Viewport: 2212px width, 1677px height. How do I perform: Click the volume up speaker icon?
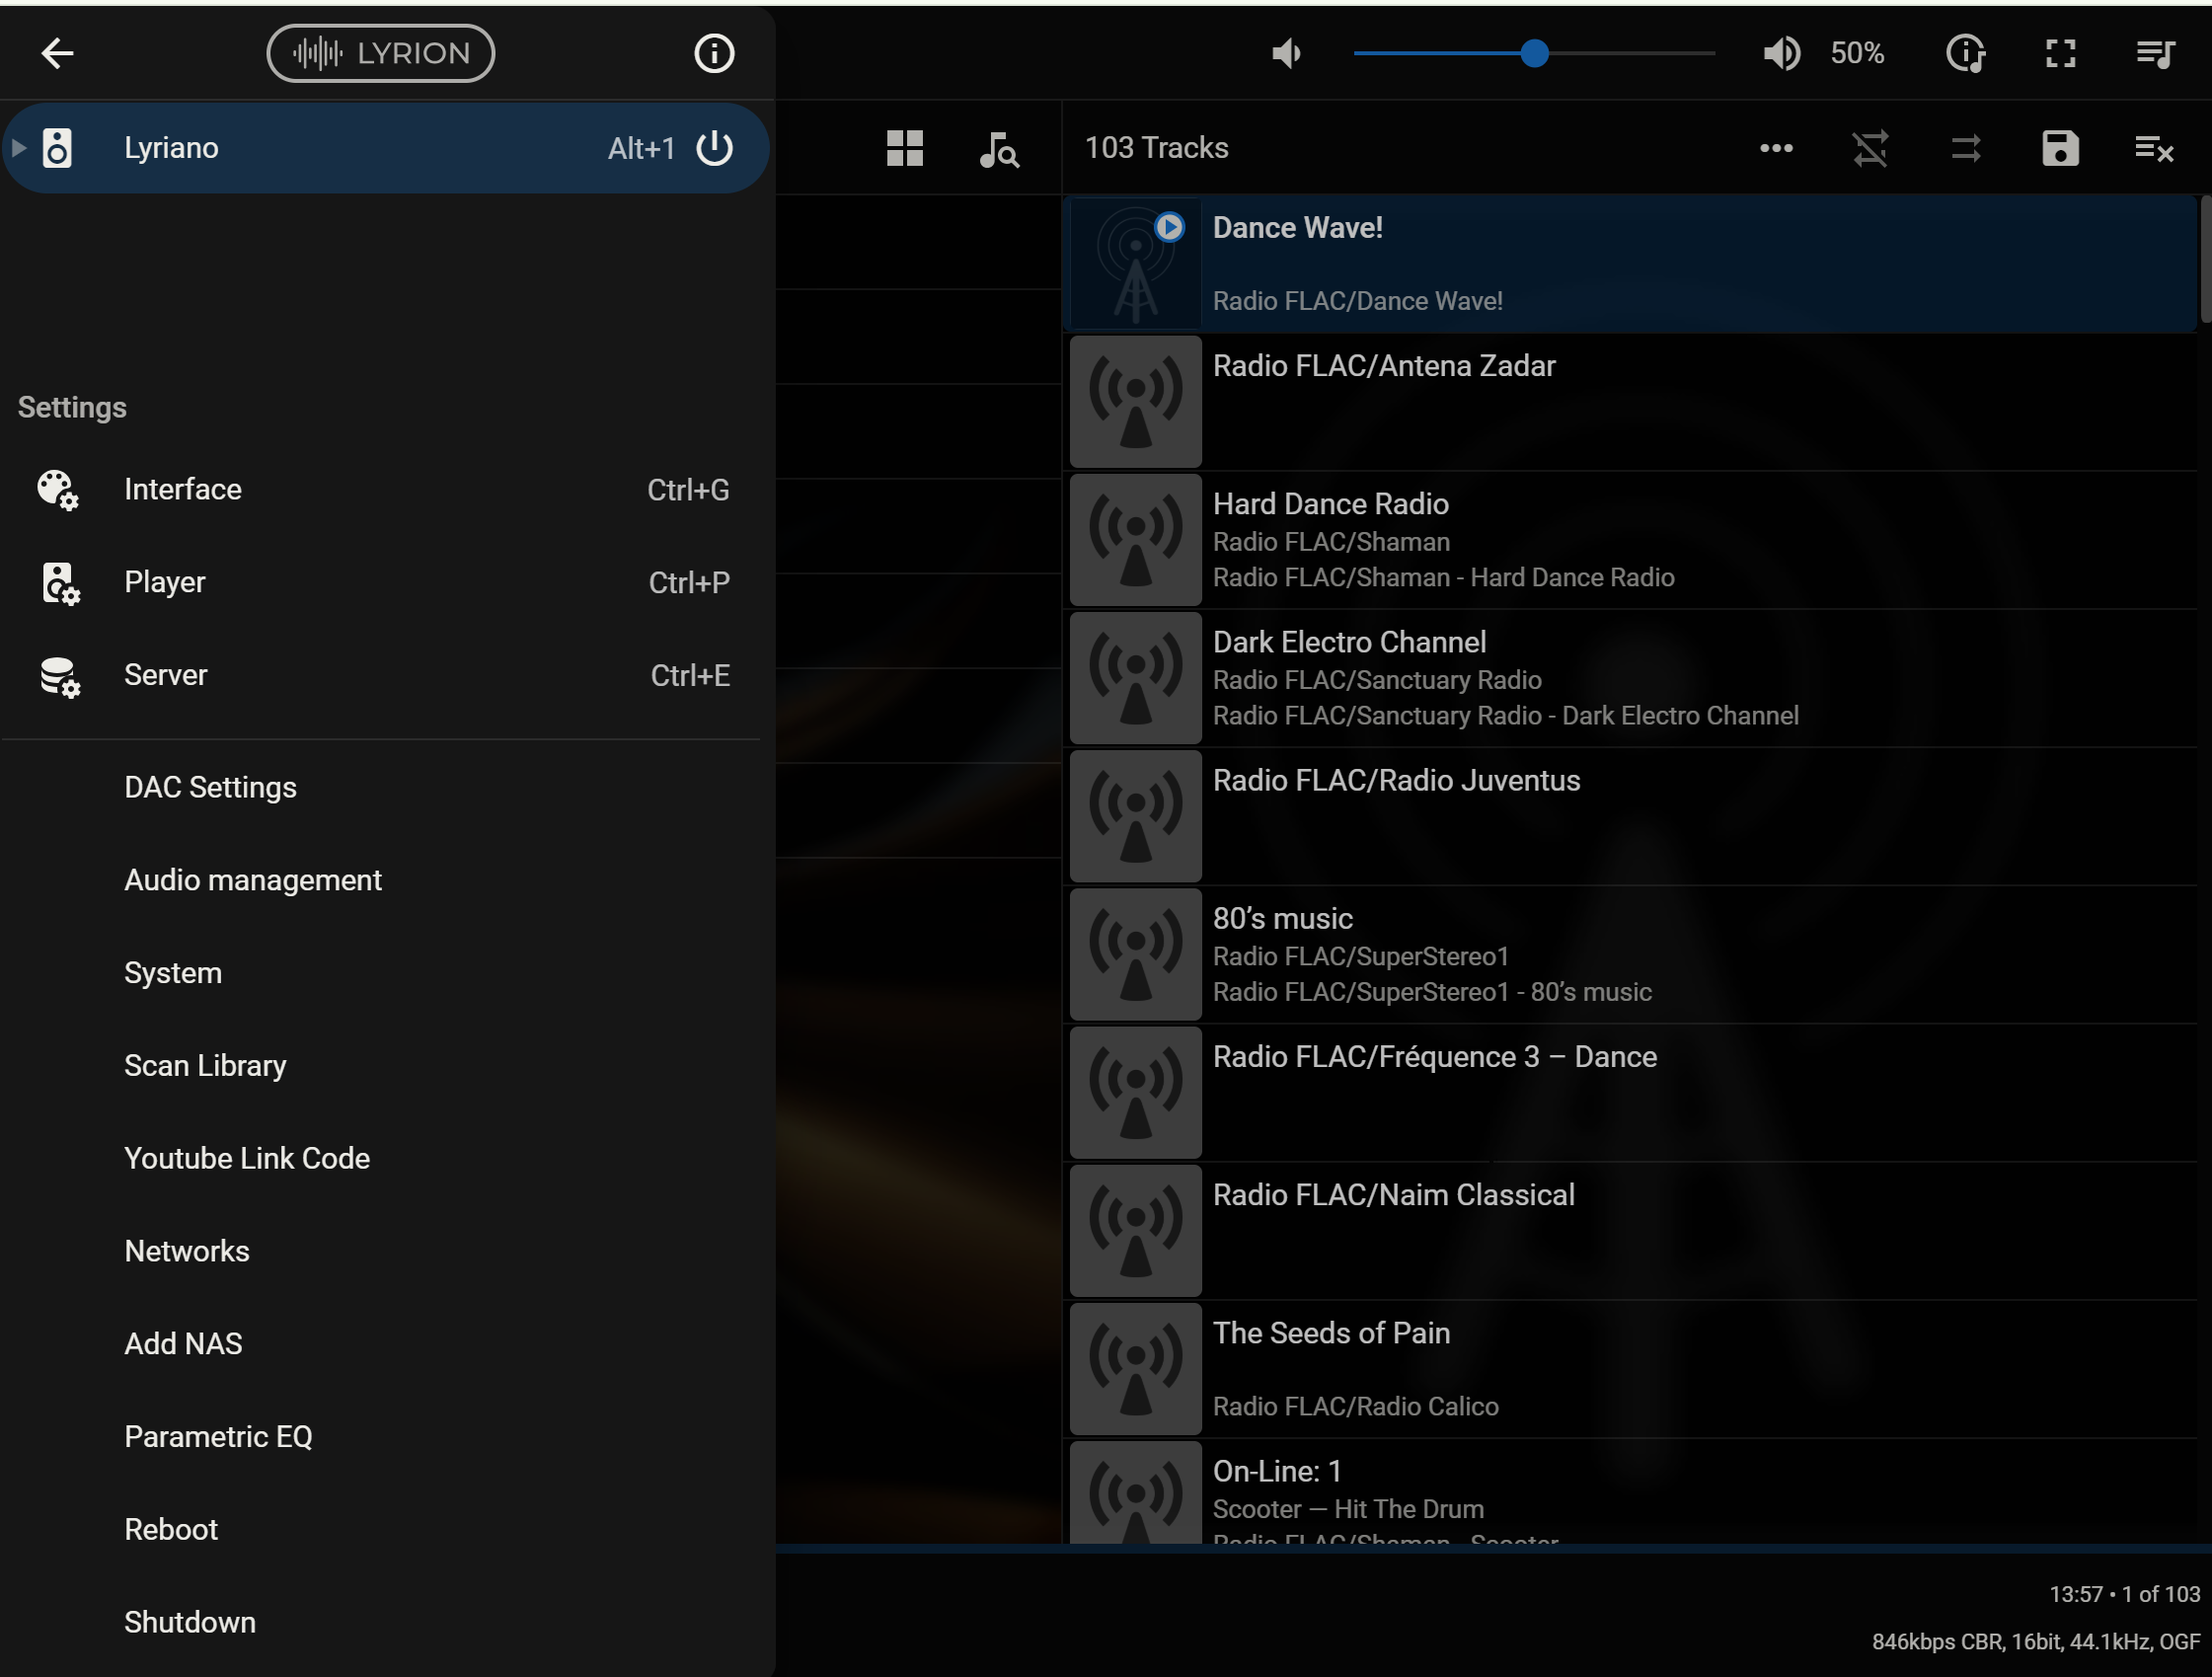pos(1781,53)
